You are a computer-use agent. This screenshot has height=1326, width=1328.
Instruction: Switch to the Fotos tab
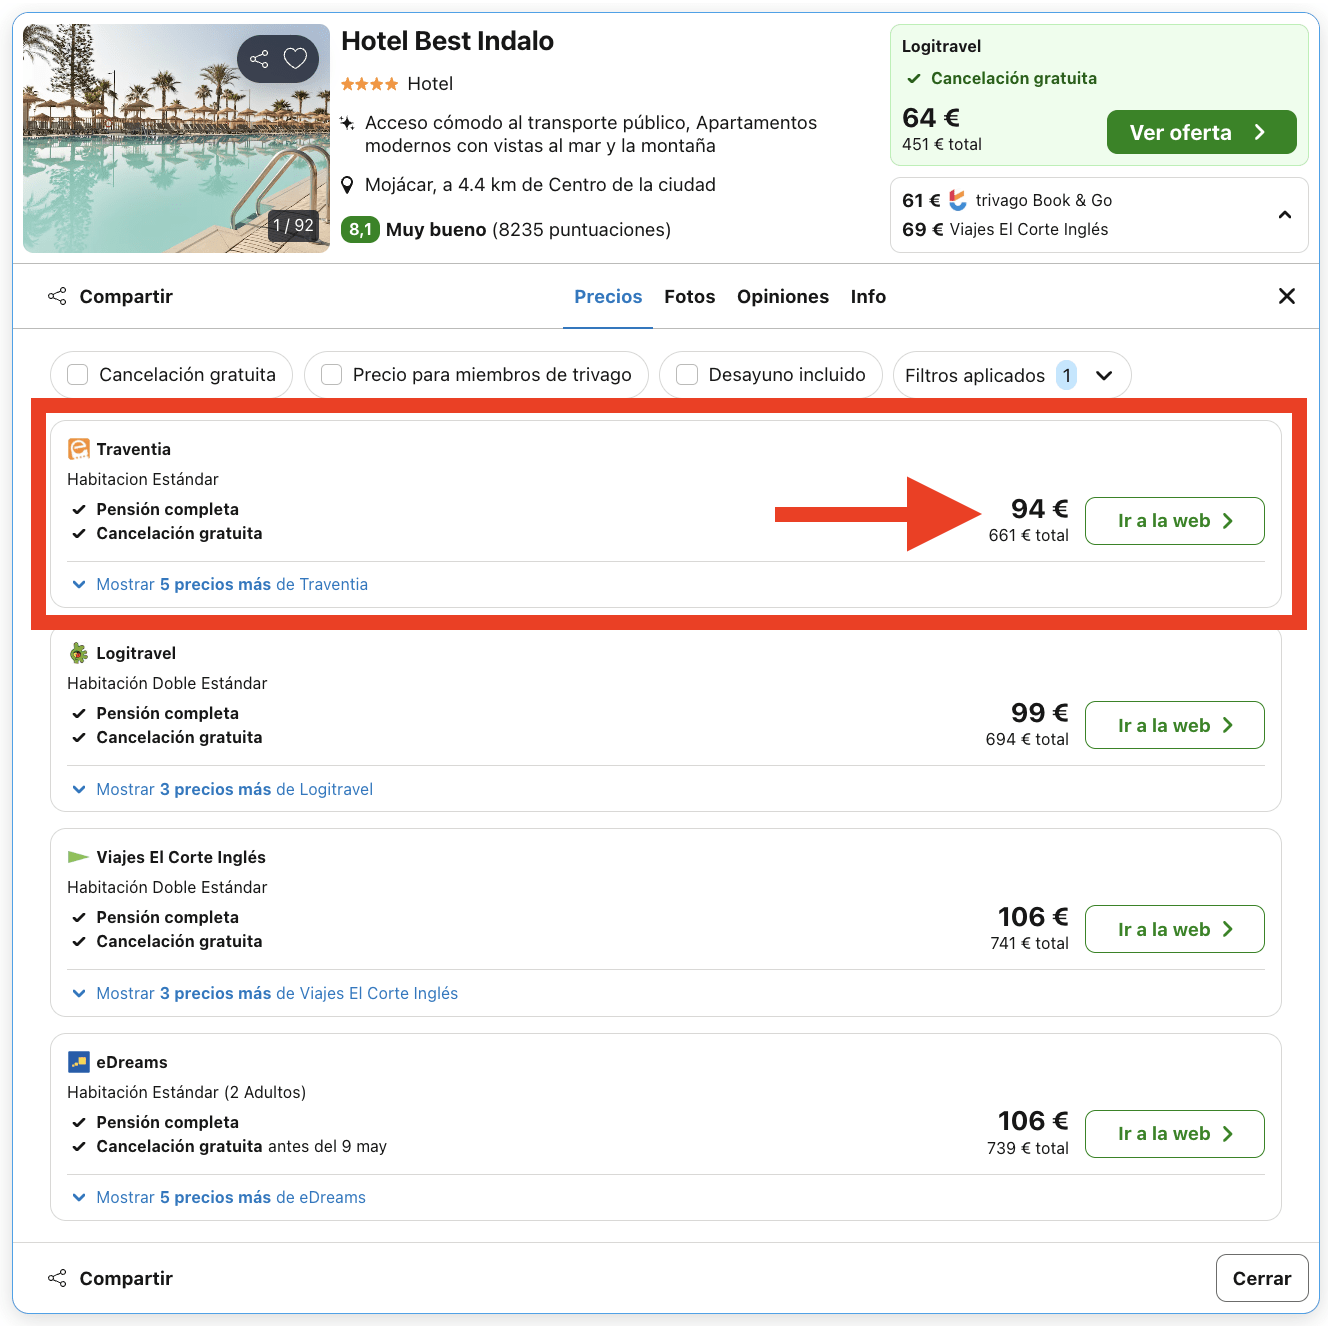[689, 296]
